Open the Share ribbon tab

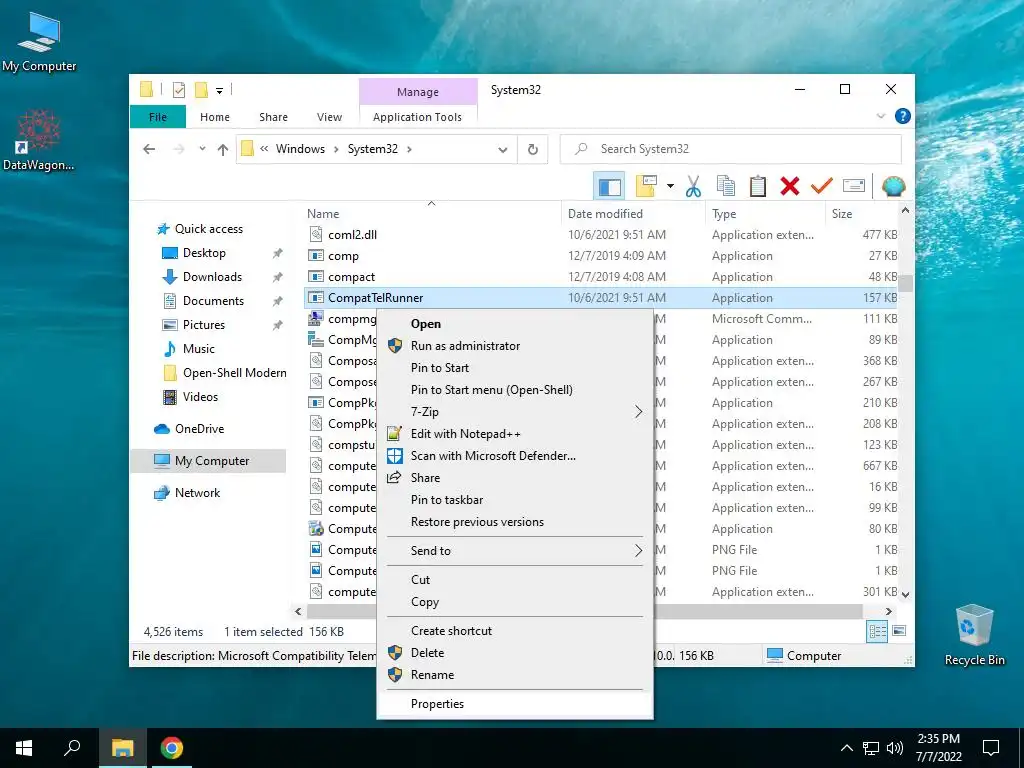(273, 117)
